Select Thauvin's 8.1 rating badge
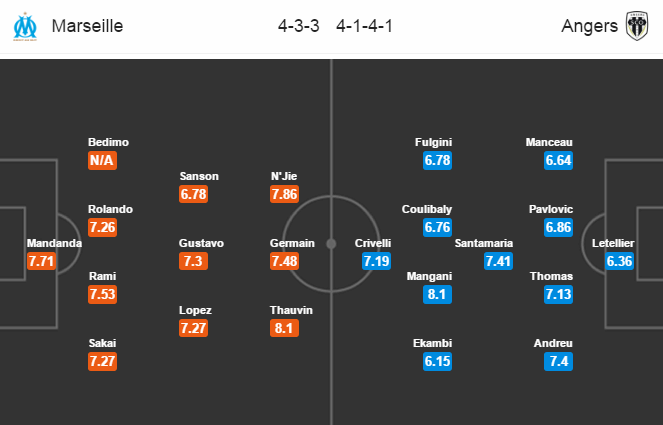 coord(284,328)
